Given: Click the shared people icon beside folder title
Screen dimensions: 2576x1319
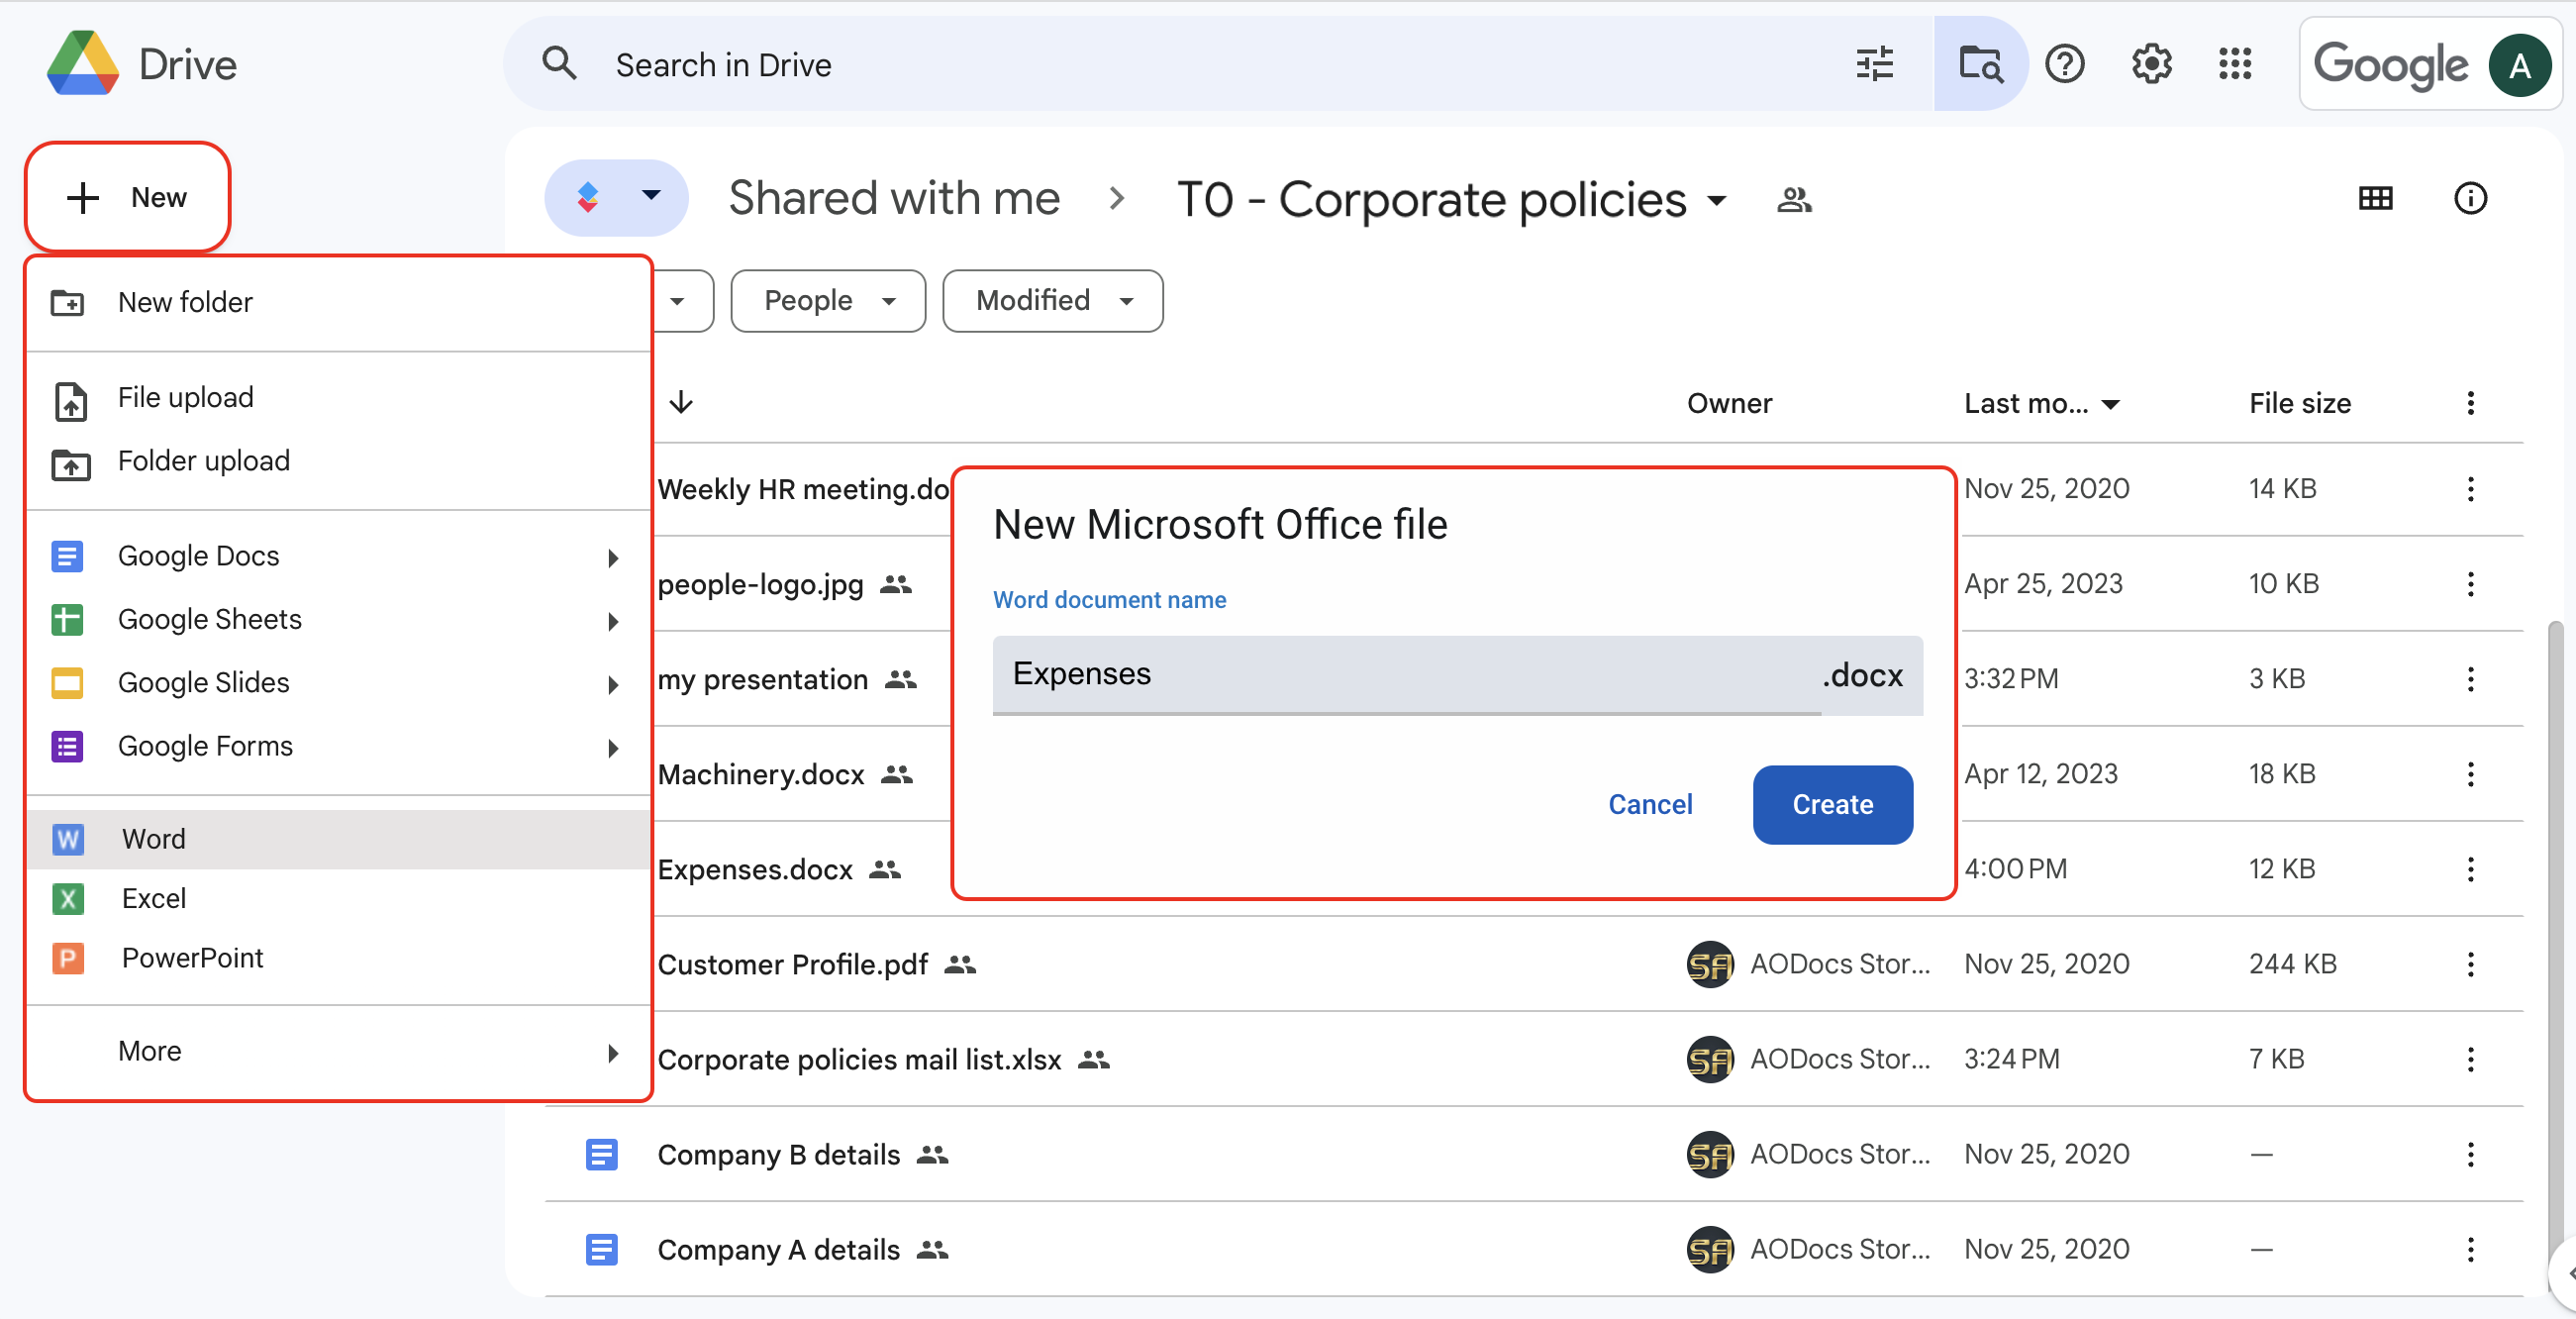Looking at the screenshot, I should [1794, 200].
